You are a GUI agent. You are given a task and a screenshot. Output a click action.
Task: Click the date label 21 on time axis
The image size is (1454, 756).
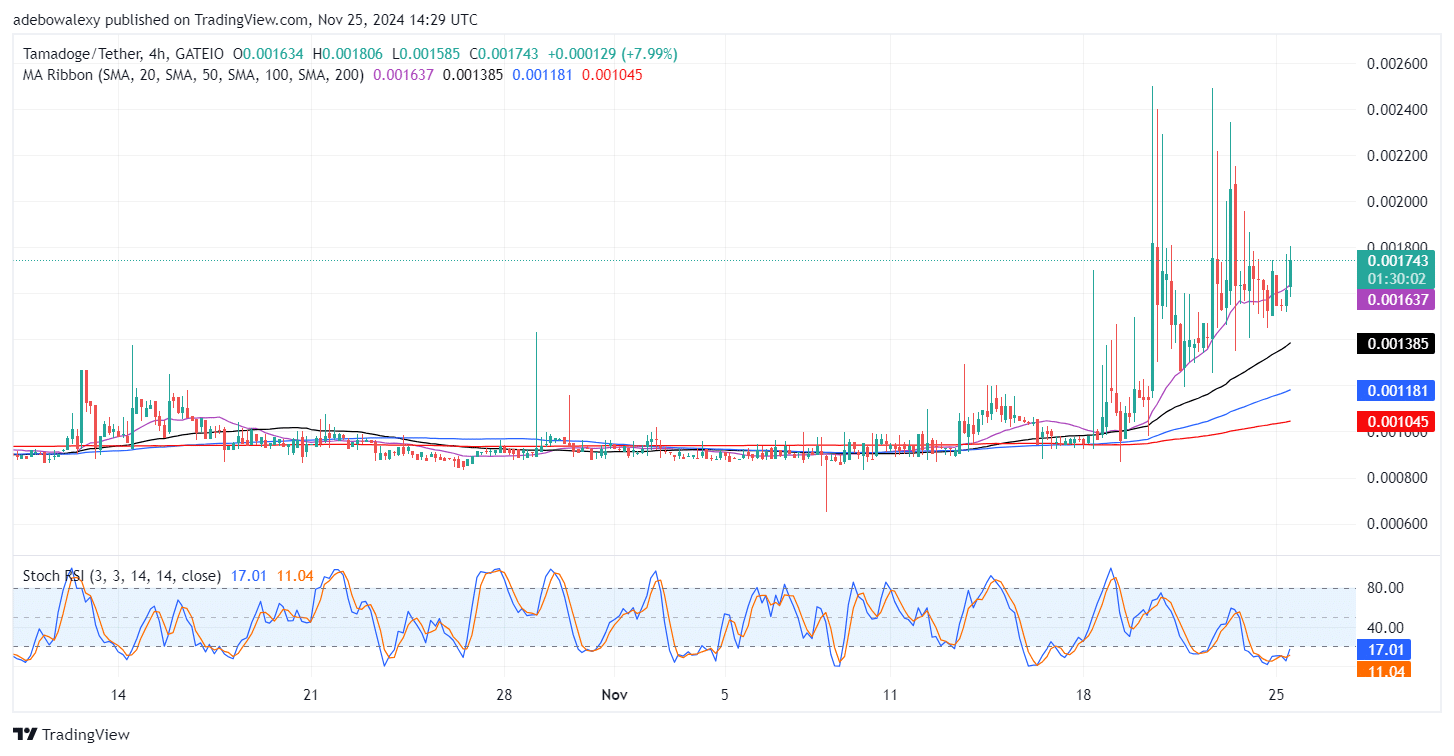coord(310,695)
